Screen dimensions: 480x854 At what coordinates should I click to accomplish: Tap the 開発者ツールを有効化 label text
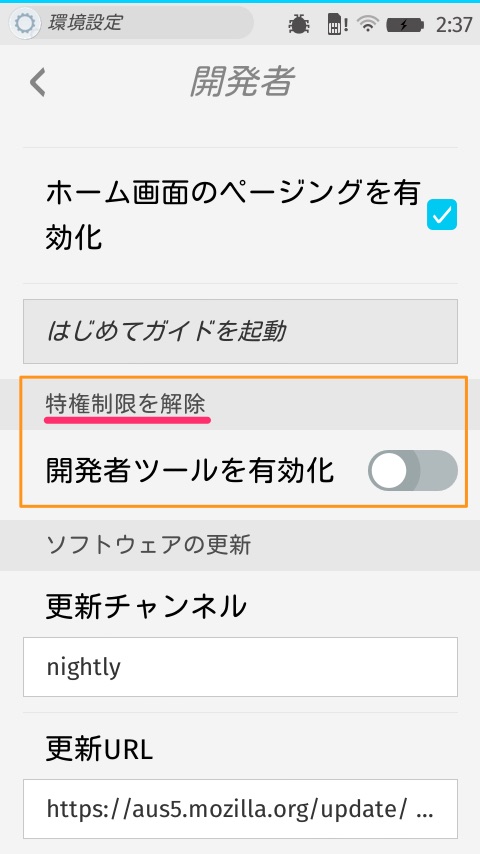tap(190, 471)
